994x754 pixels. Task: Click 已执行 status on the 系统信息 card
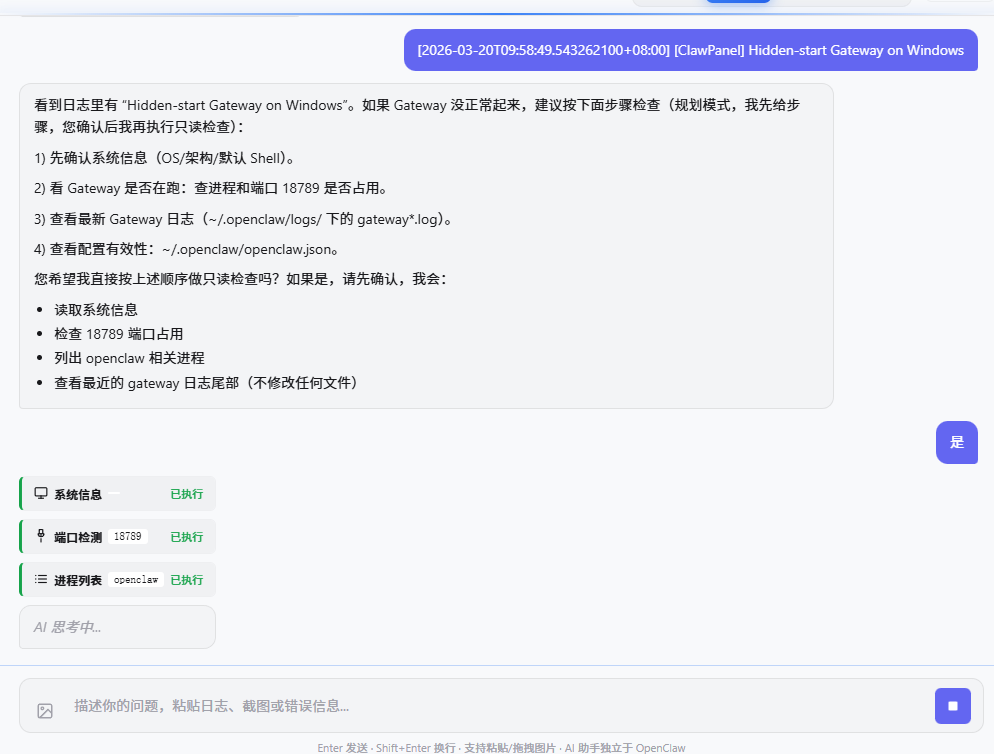click(186, 493)
